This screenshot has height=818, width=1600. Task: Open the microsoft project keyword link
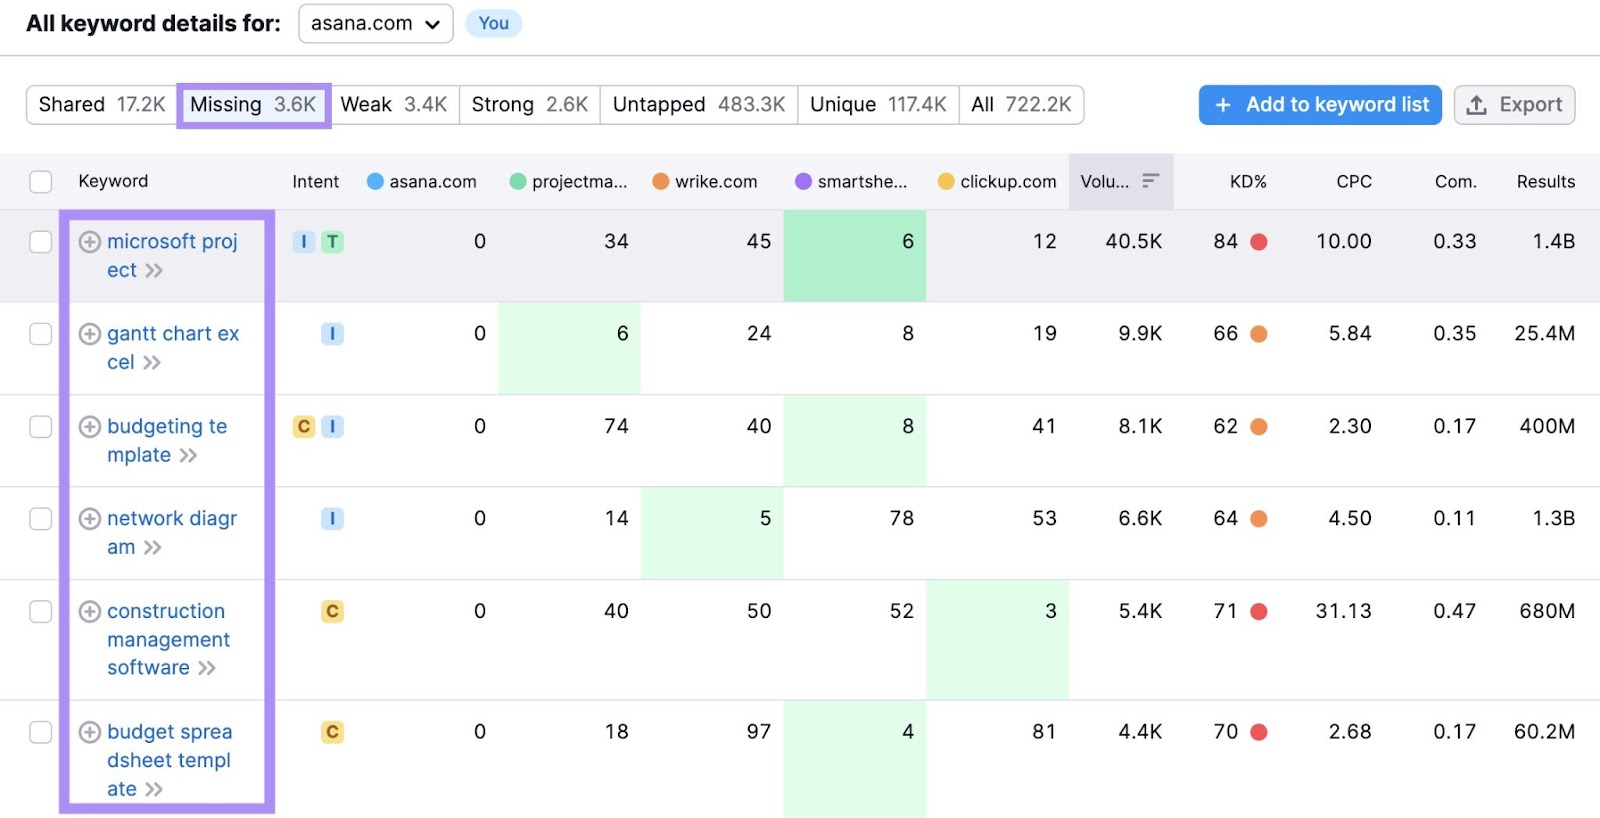click(x=172, y=256)
